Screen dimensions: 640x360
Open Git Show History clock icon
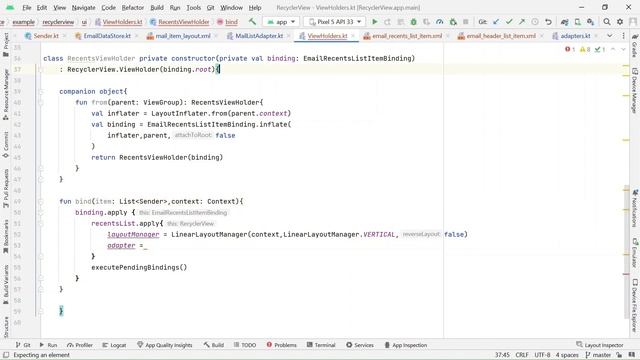point(535,22)
